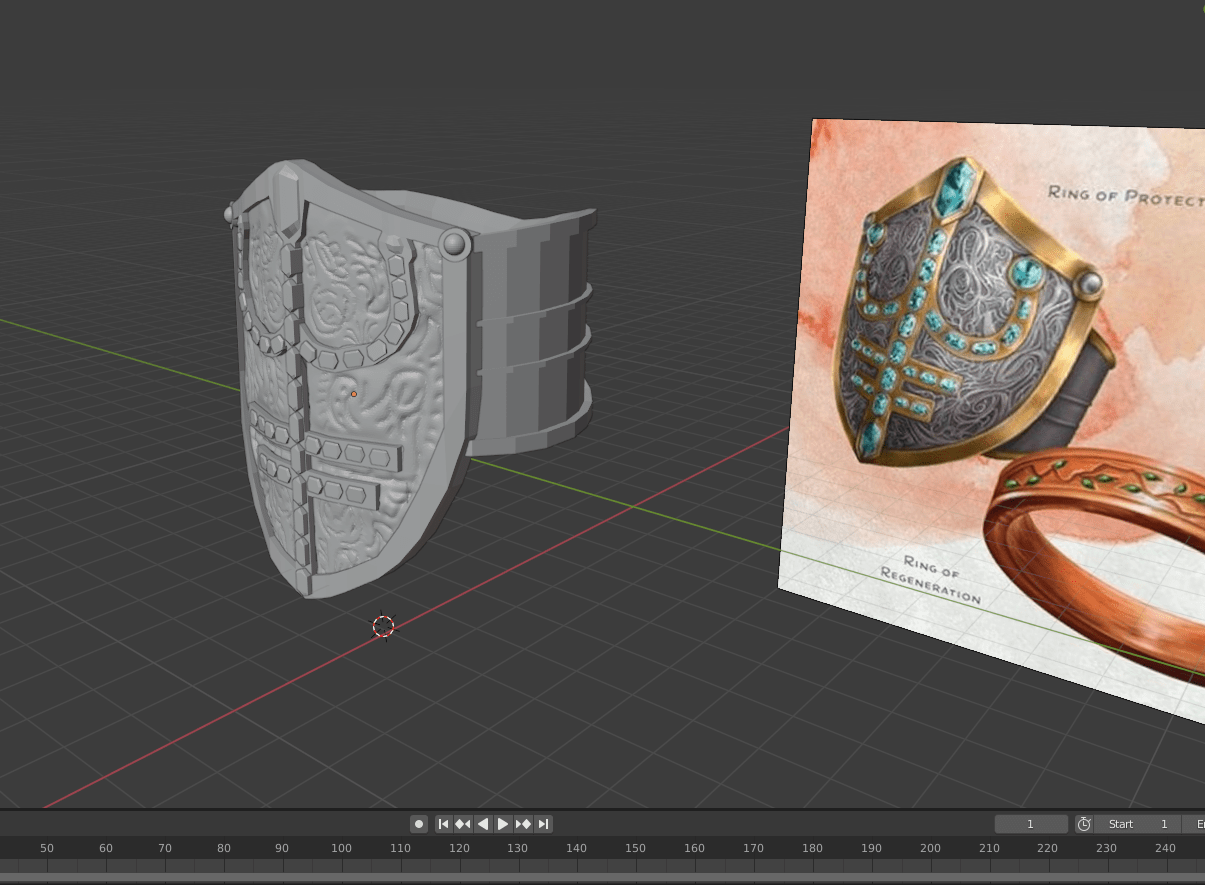
Task: Toggle the preview range stopwatch icon
Action: coord(1084,824)
